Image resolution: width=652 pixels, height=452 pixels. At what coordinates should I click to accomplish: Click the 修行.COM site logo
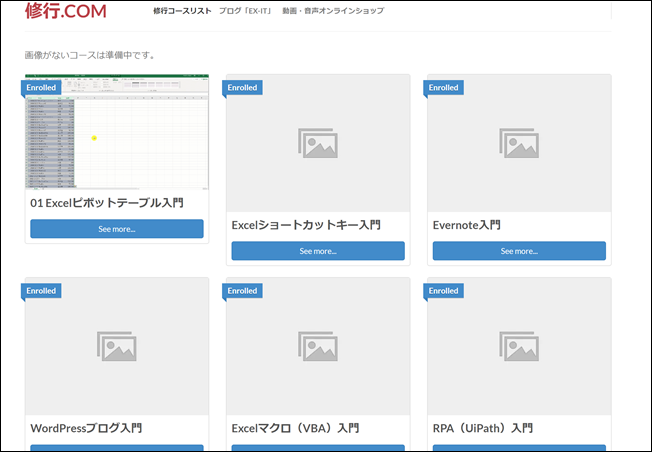(x=66, y=11)
